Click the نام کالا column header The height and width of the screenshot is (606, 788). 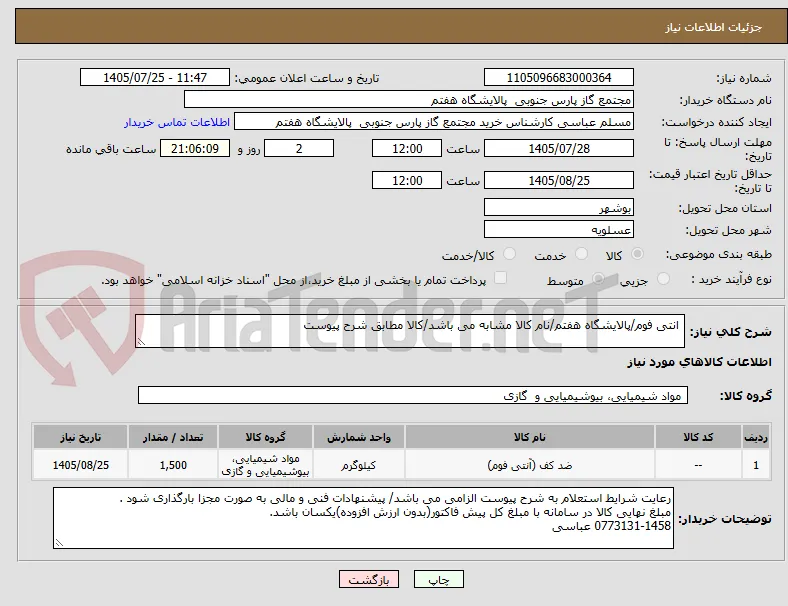(530, 437)
